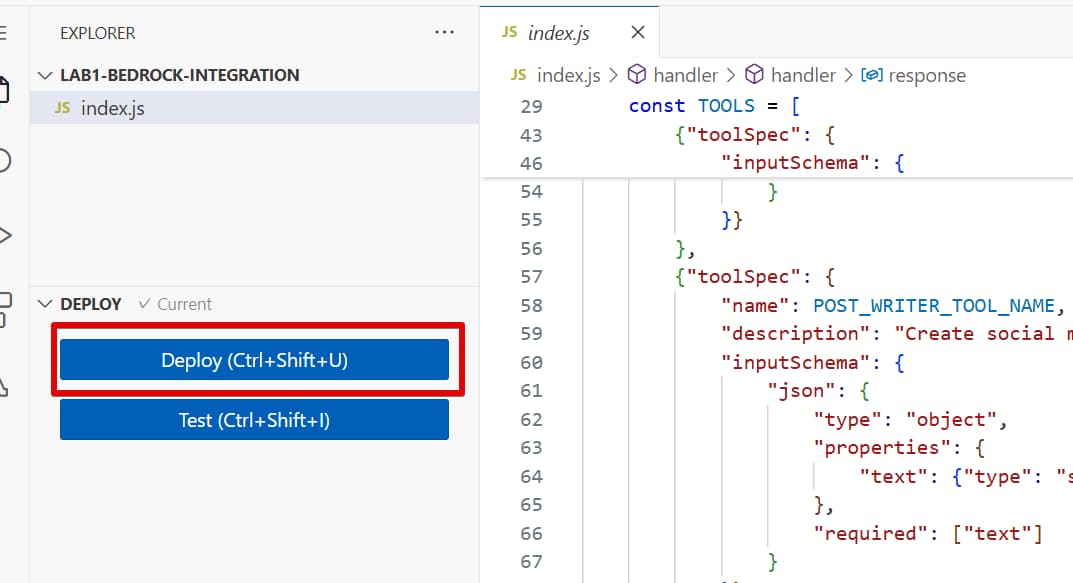This screenshot has width=1073, height=583.
Task: Collapse the LAB1-BEDROCK-INTEGRATION folder
Action: (45, 75)
